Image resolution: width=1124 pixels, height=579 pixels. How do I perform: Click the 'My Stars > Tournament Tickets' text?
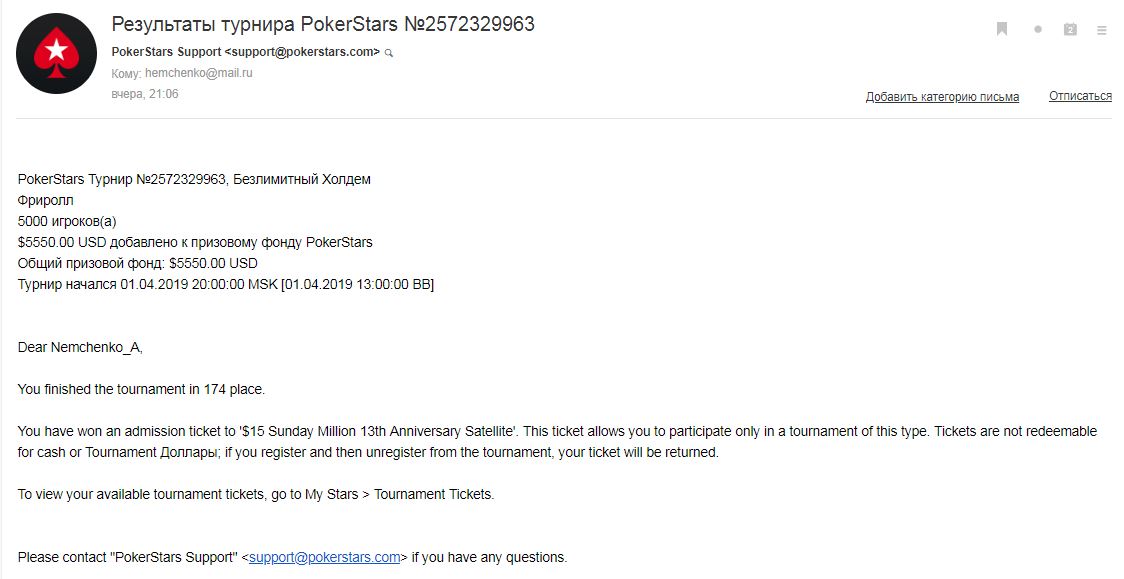click(399, 494)
